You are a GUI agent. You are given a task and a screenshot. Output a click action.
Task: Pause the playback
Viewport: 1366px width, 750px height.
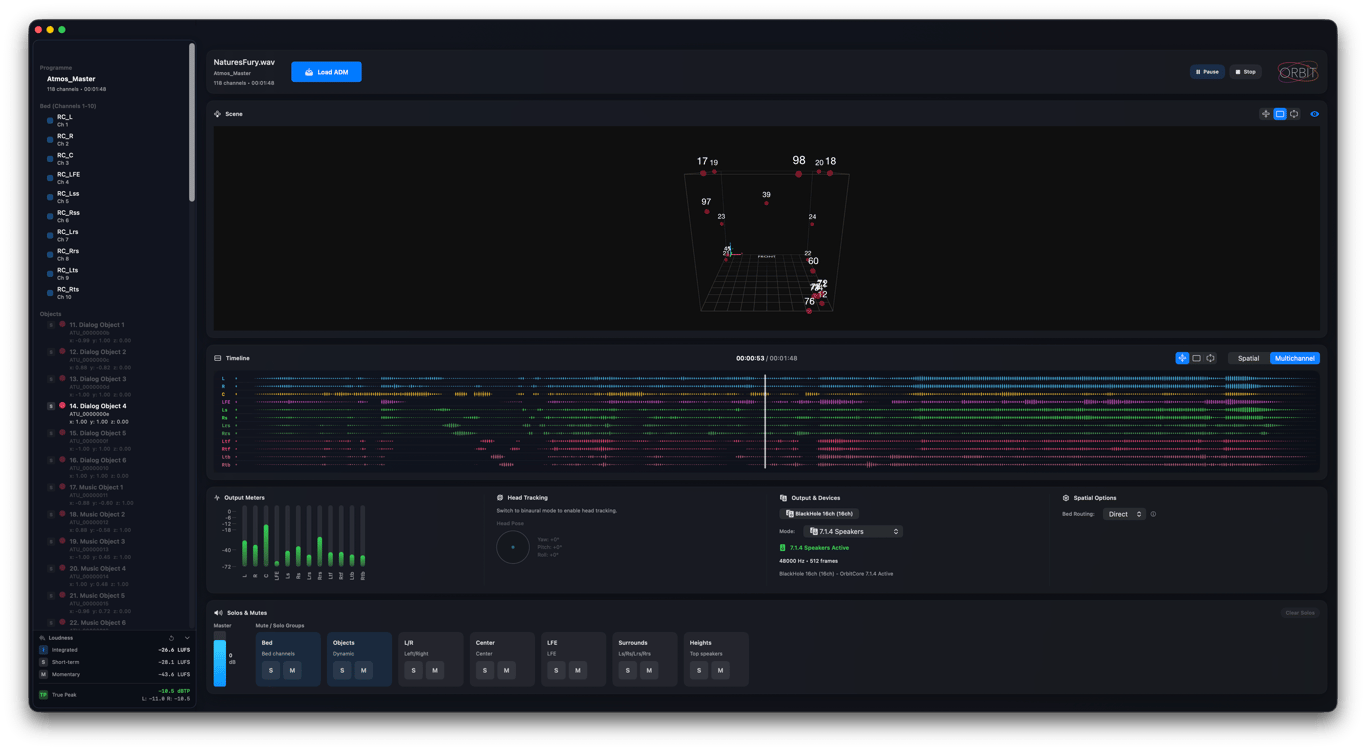(1207, 71)
